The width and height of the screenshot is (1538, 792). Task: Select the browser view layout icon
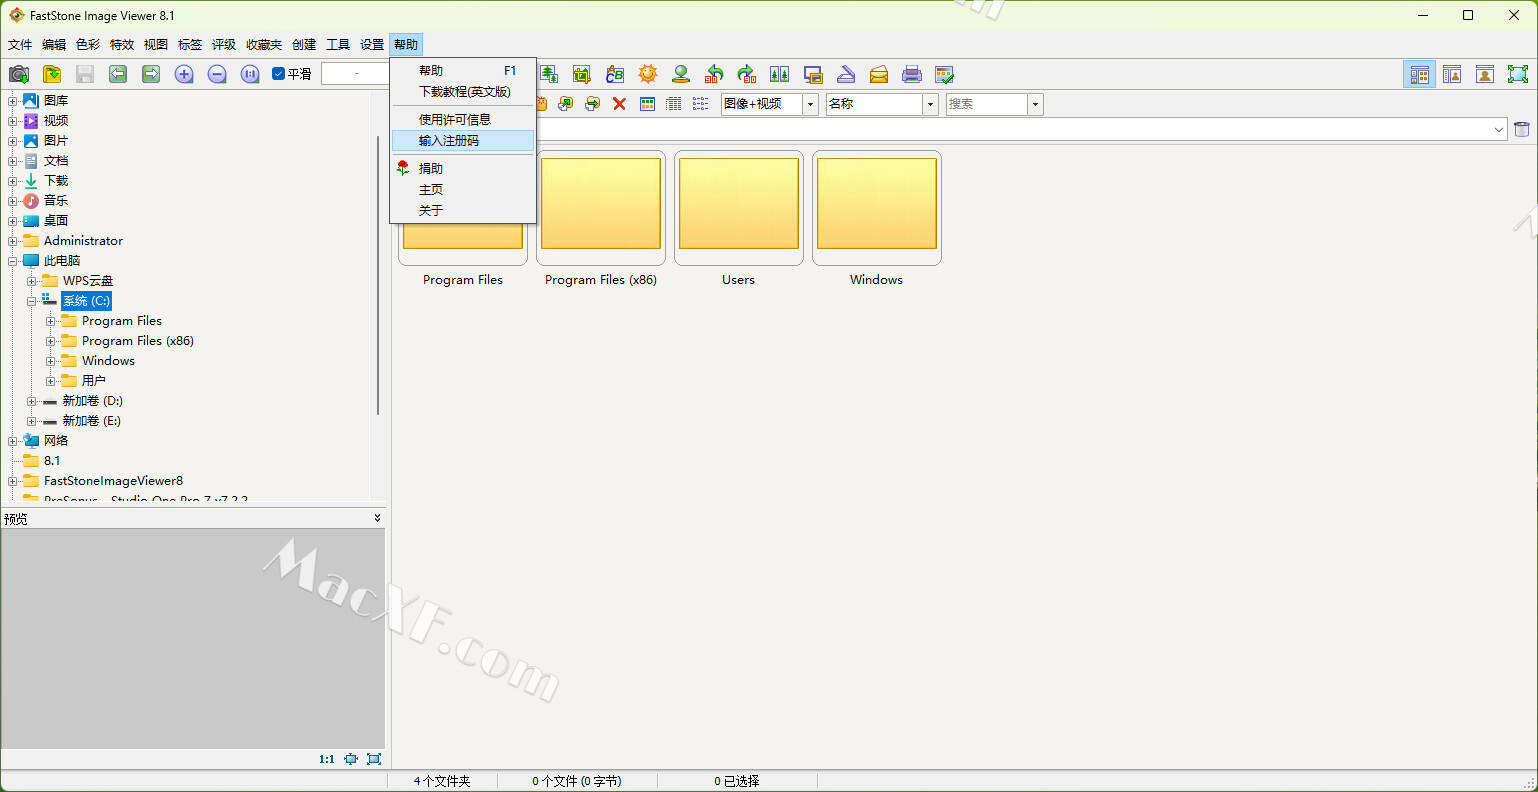1419,74
